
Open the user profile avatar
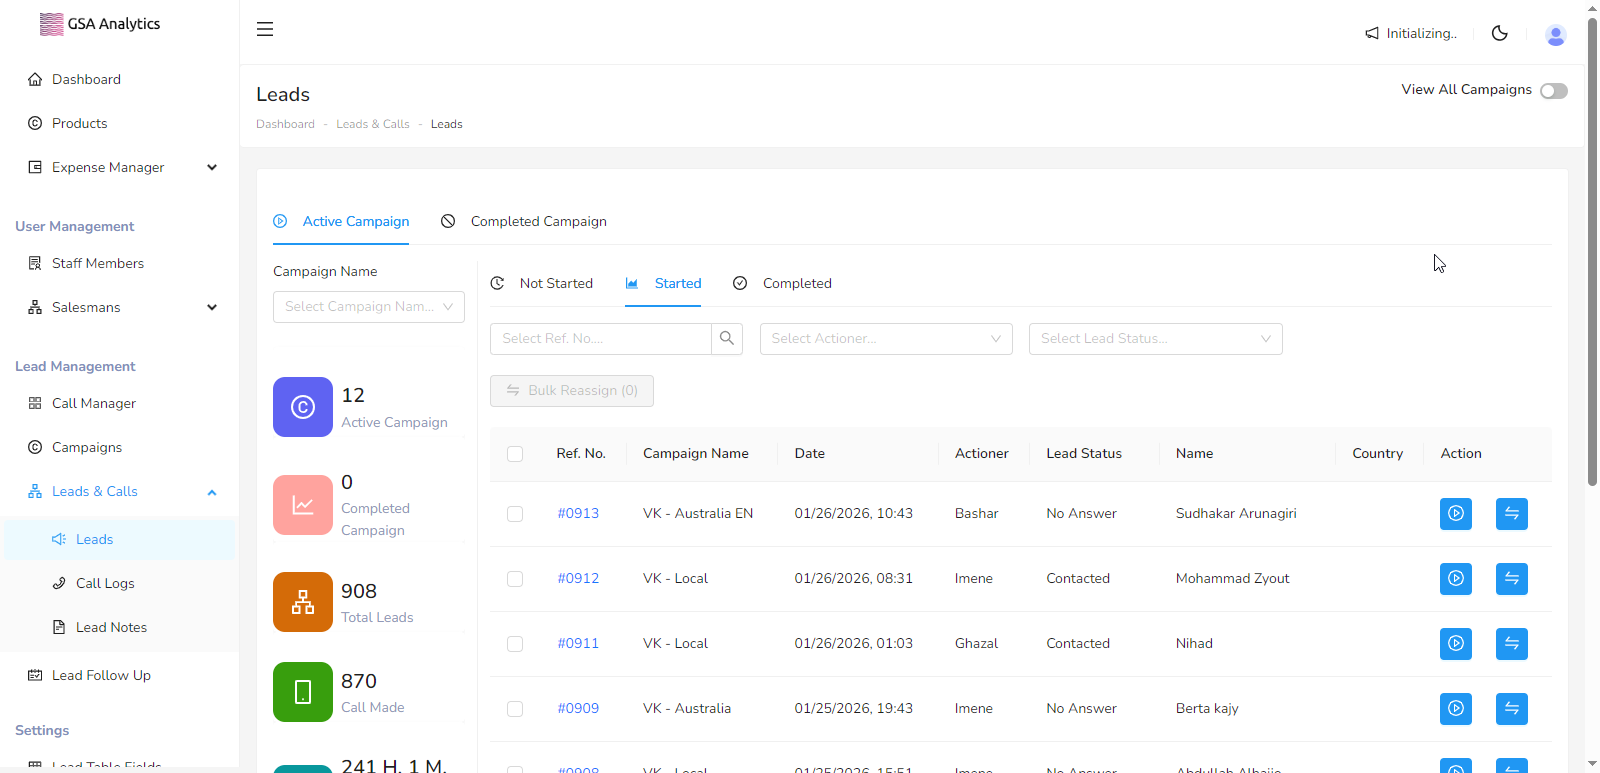click(x=1555, y=35)
